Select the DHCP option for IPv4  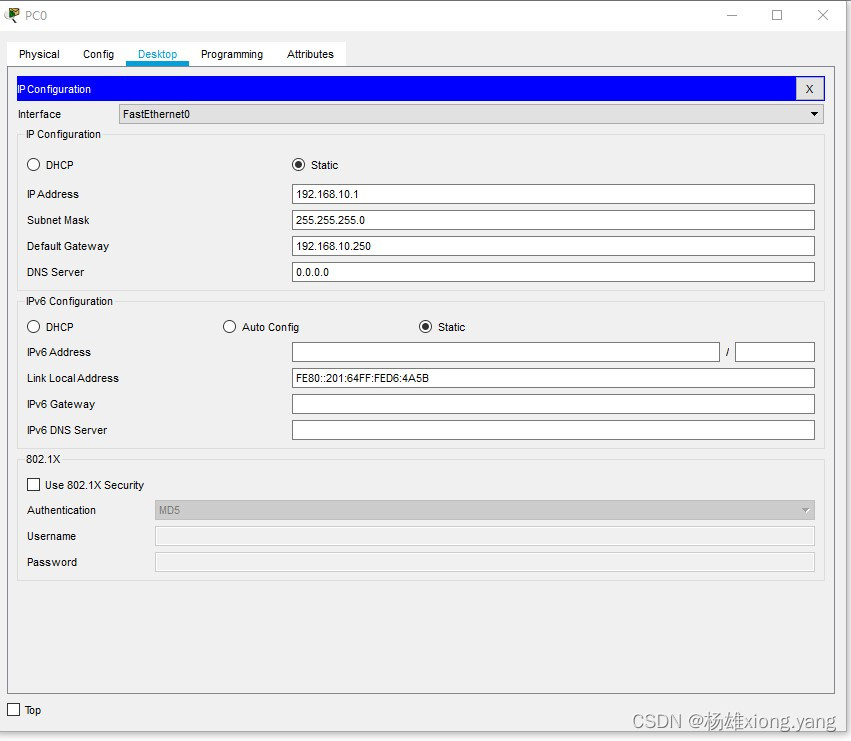(x=34, y=165)
